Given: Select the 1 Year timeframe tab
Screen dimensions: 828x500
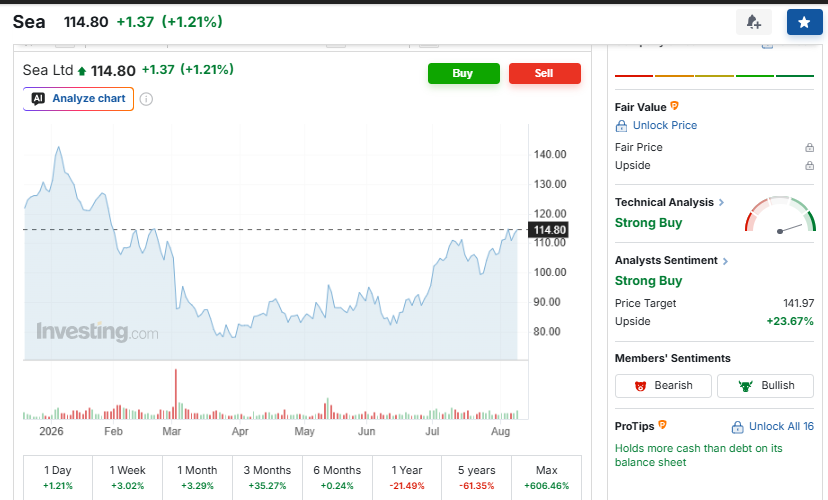Looking at the screenshot, I should tap(407, 477).
